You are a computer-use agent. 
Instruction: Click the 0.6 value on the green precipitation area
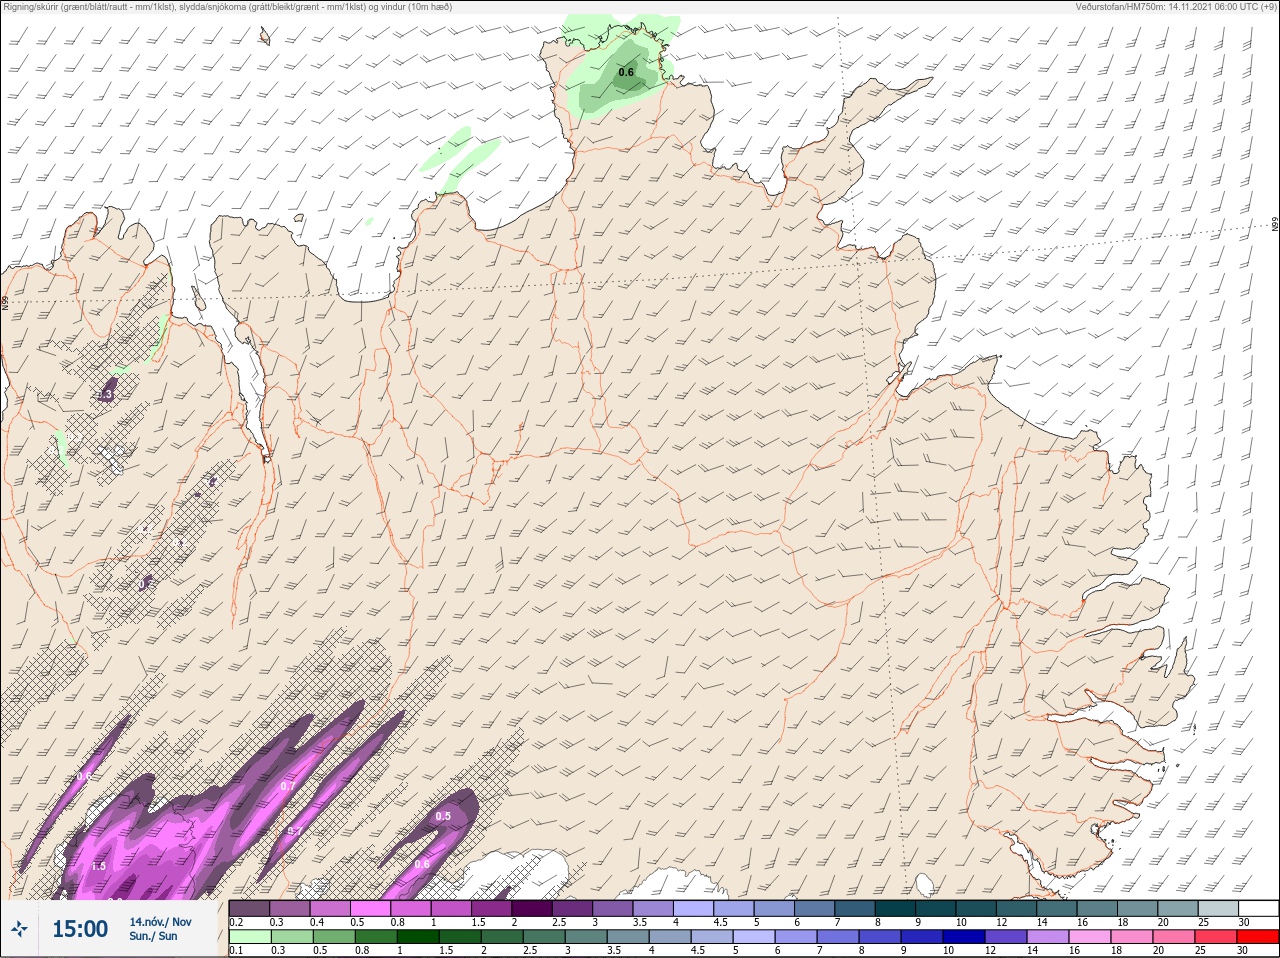click(626, 72)
